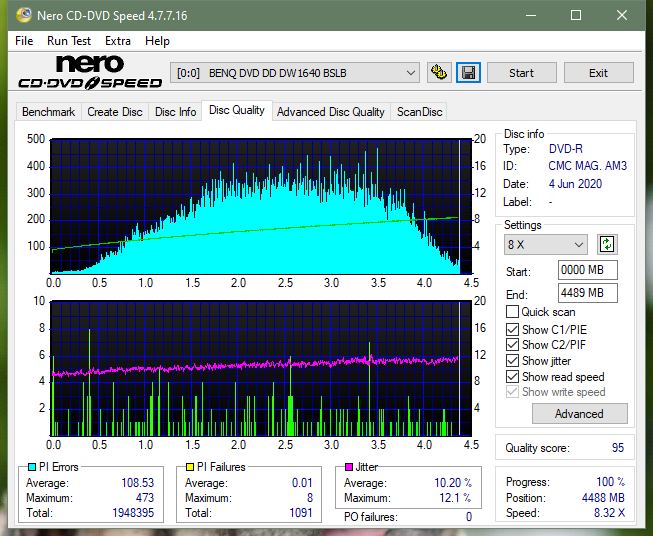Click PI Errors total 1948395
This screenshot has width=653, height=536.
[x=133, y=513]
